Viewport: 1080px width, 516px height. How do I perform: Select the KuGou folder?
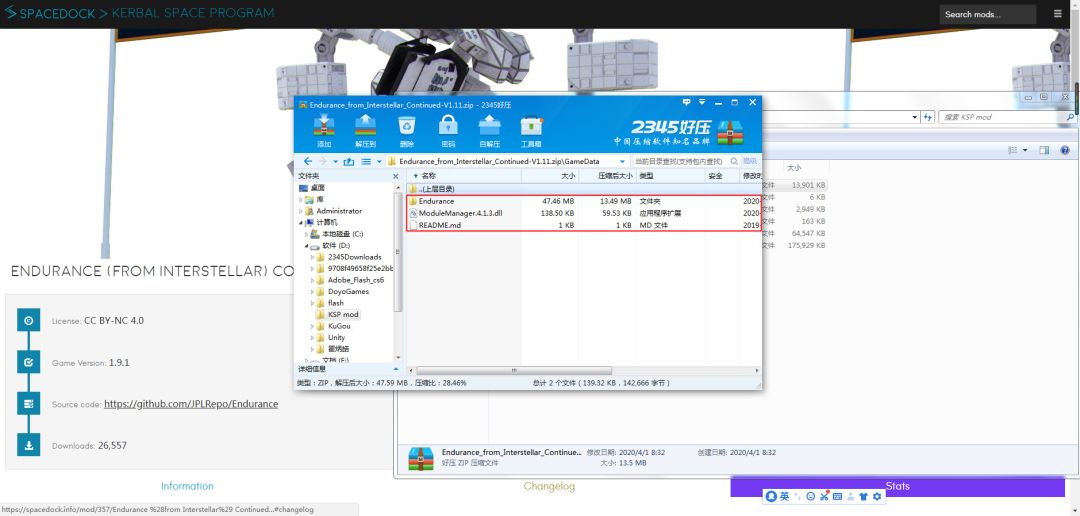click(x=333, y=326)
